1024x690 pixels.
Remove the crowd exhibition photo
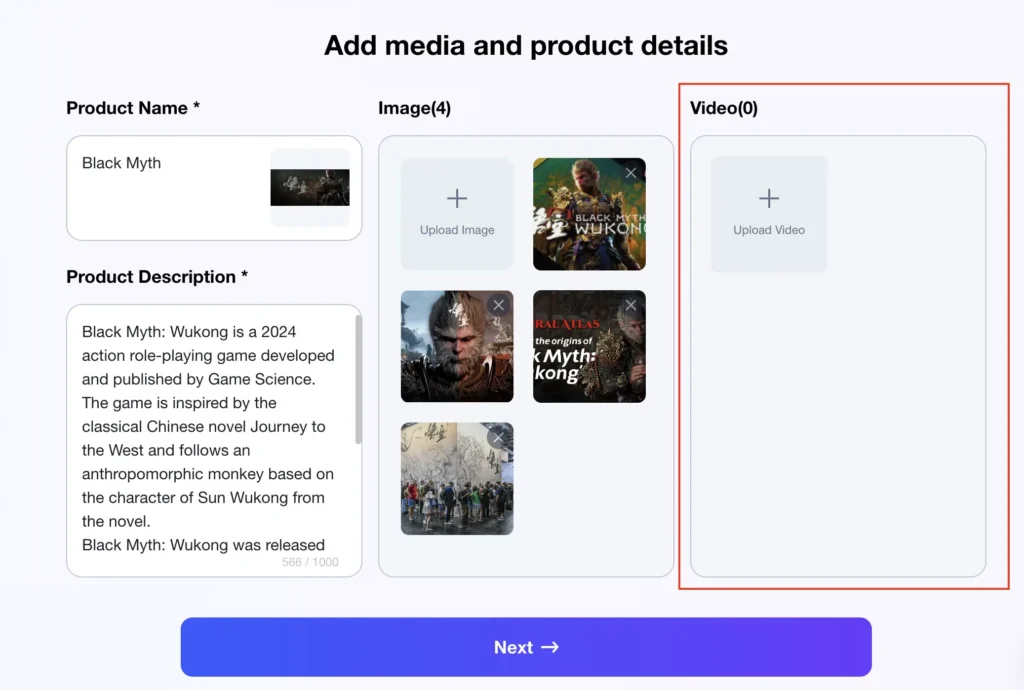[498, 437]
